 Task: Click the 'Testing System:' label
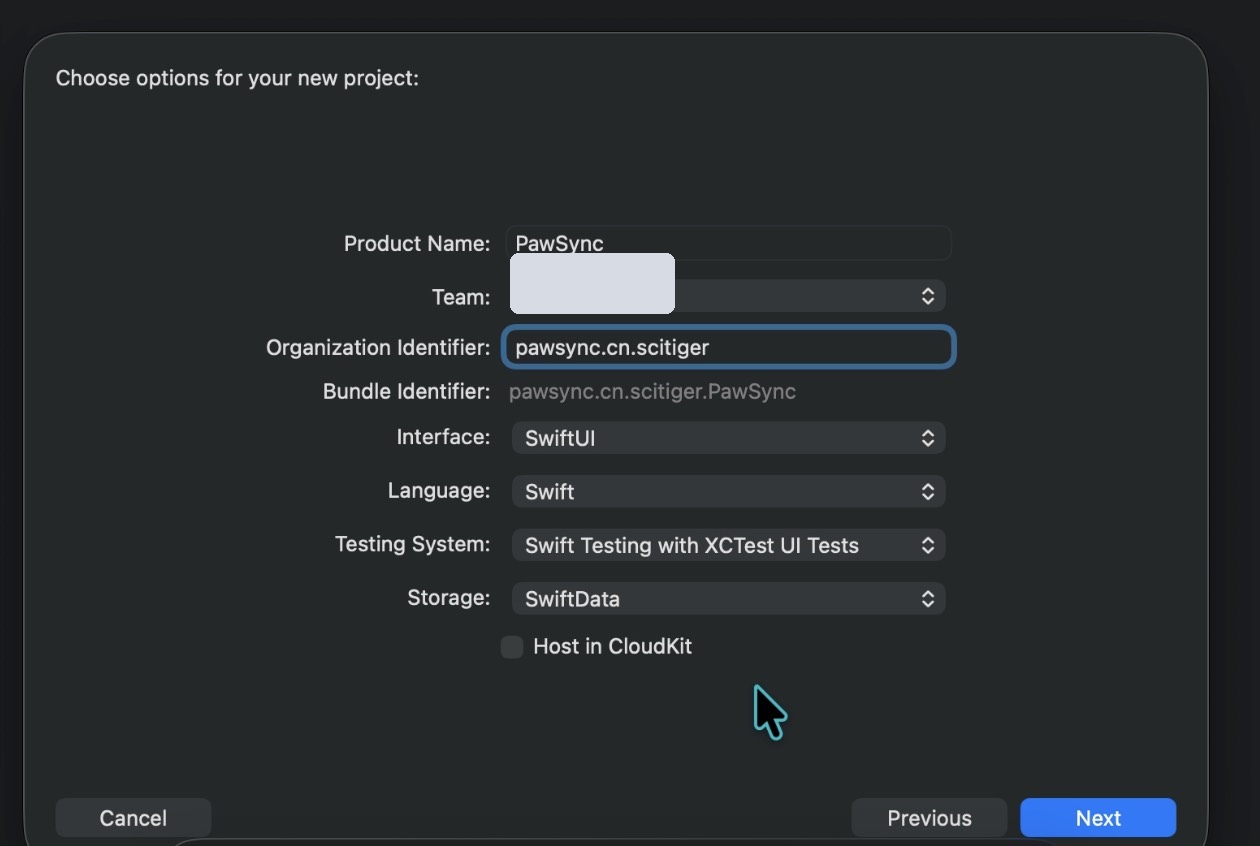coord(412,545)
